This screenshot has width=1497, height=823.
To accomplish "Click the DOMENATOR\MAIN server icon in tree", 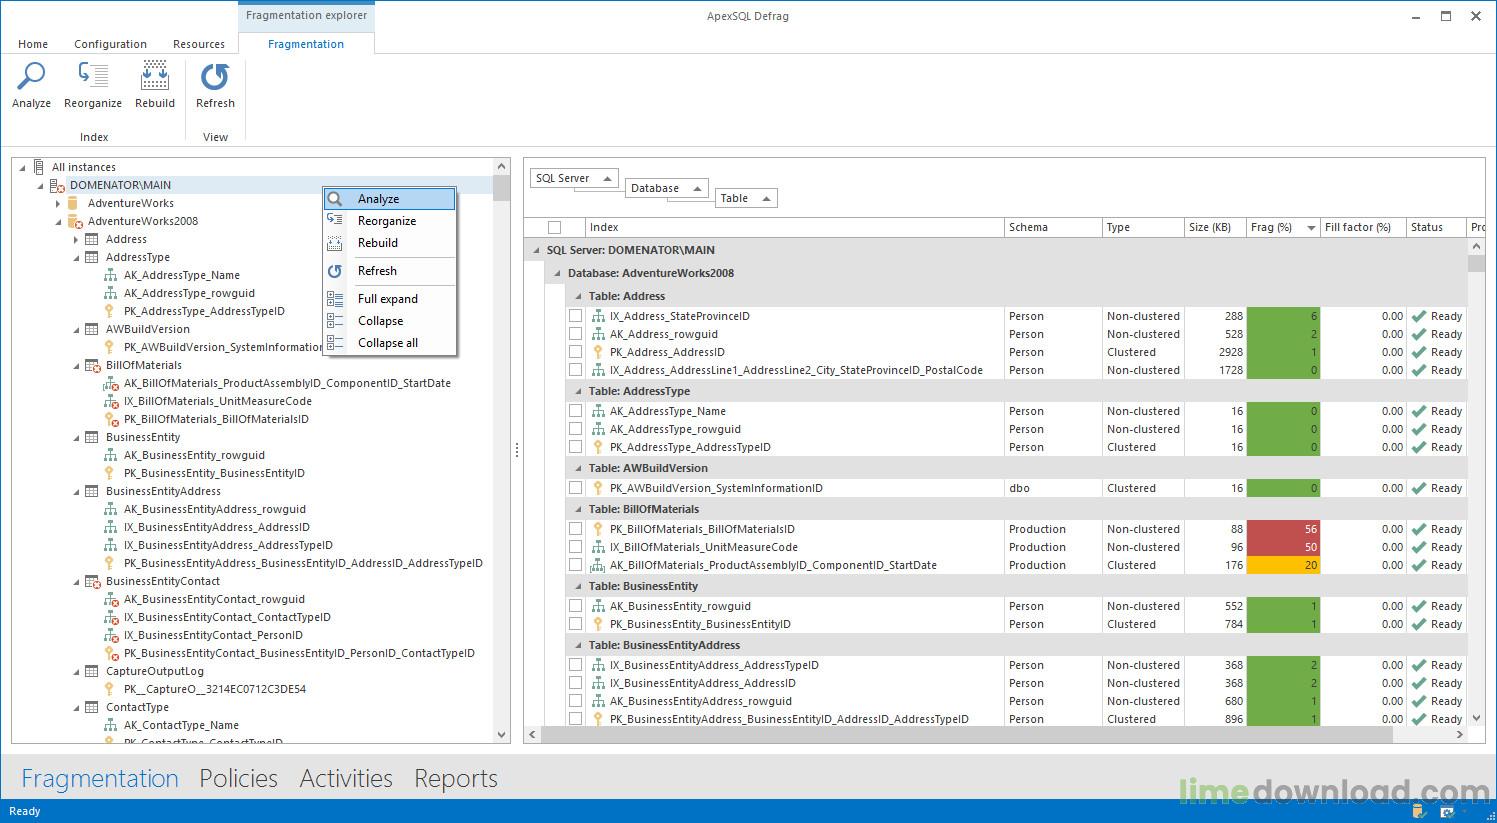I will pos(57,185).
